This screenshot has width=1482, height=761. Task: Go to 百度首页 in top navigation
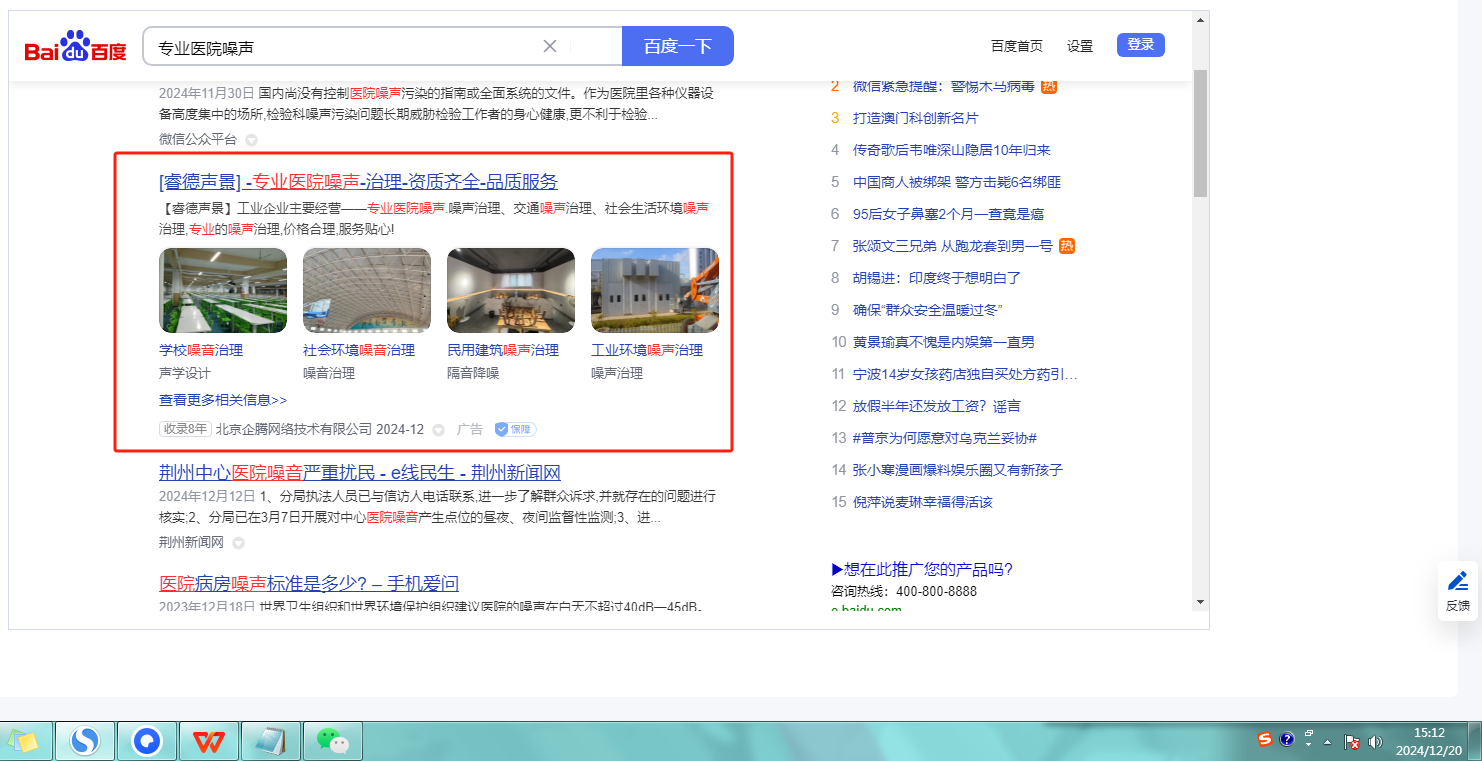(x=1016, y=46)
